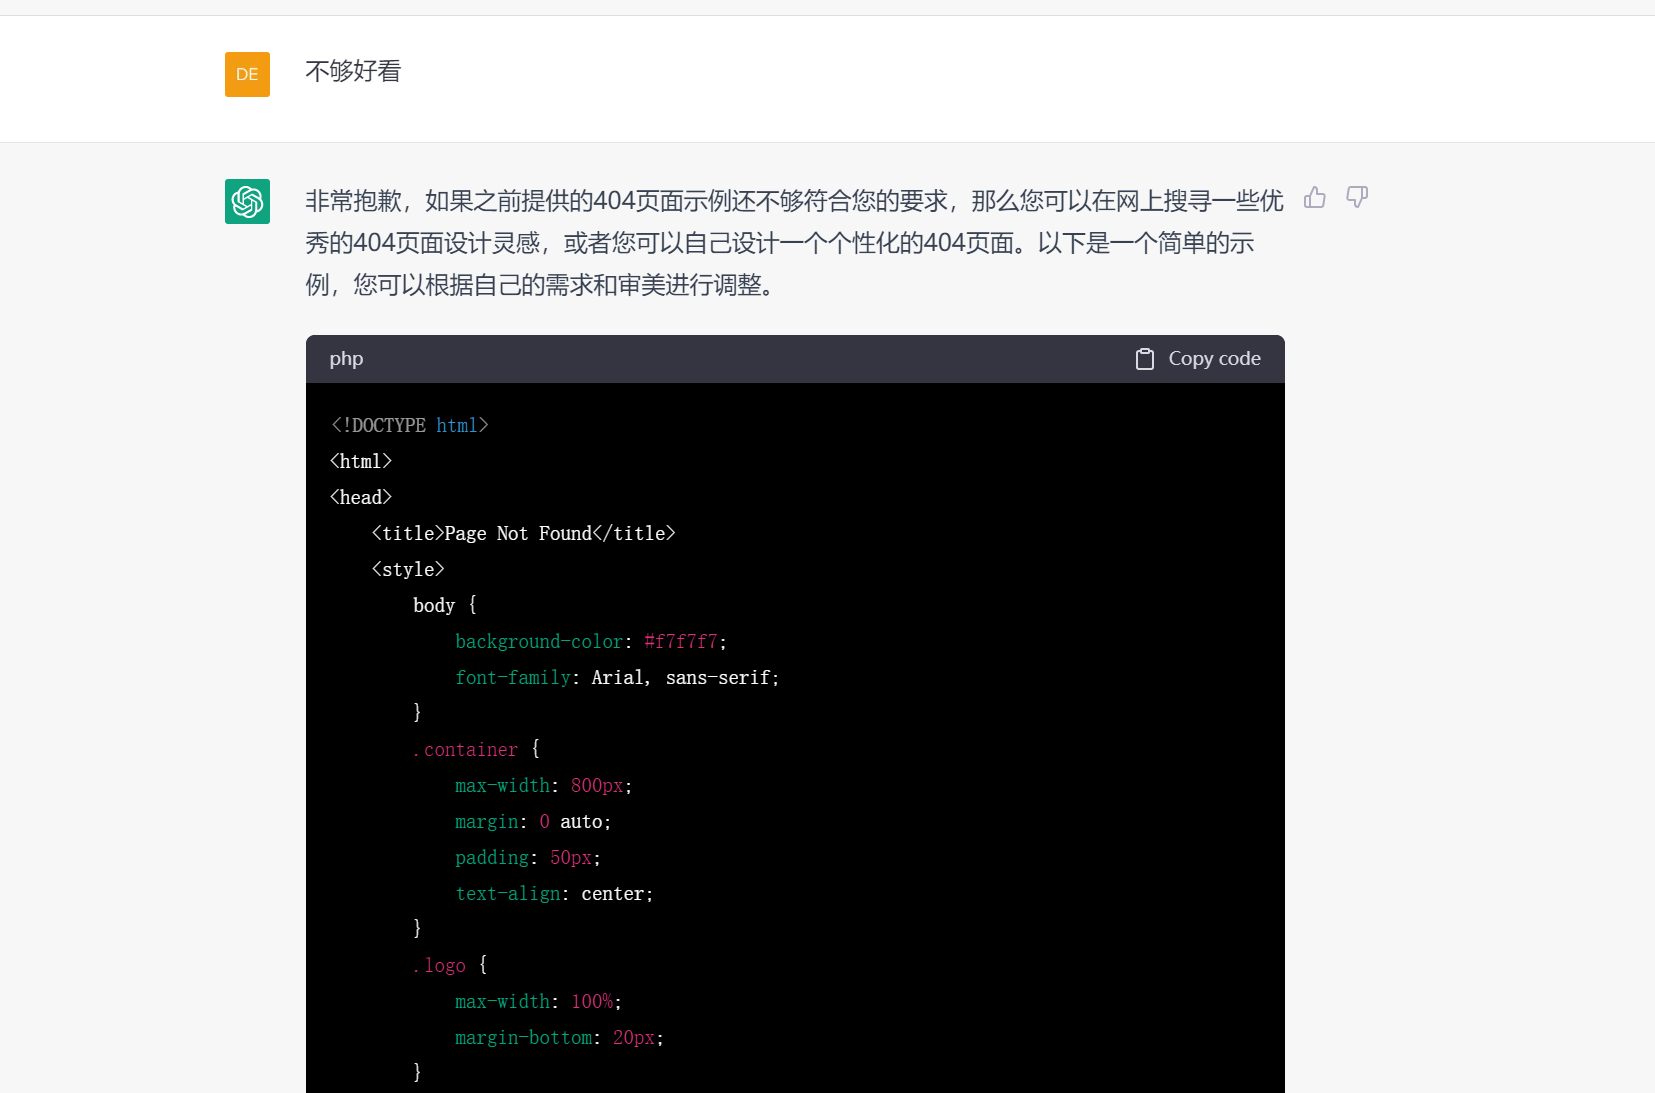Click the .container selector line
Viewport: 1655px width, 1093px height.
tap(476, 749)
